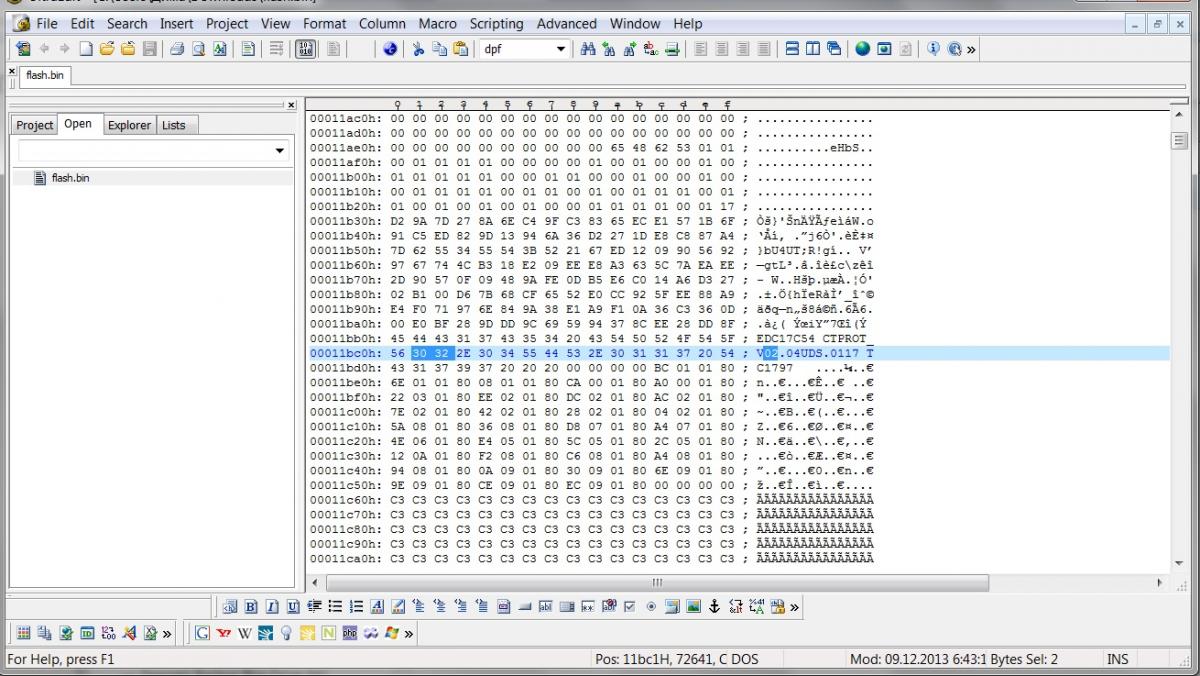The height and width of the screenshot is (676, 1200).
Task: Click the Google search G icon
Action: coord(203,633)
